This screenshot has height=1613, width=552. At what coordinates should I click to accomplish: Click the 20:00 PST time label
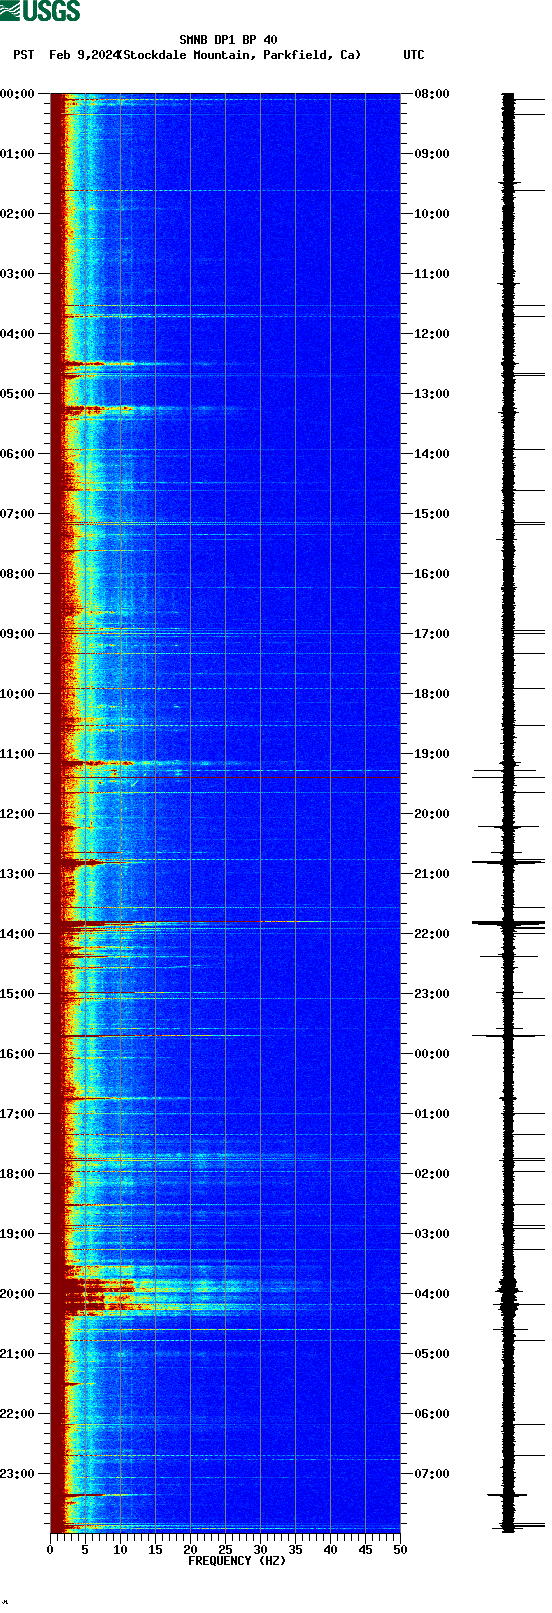(18, 1294)
